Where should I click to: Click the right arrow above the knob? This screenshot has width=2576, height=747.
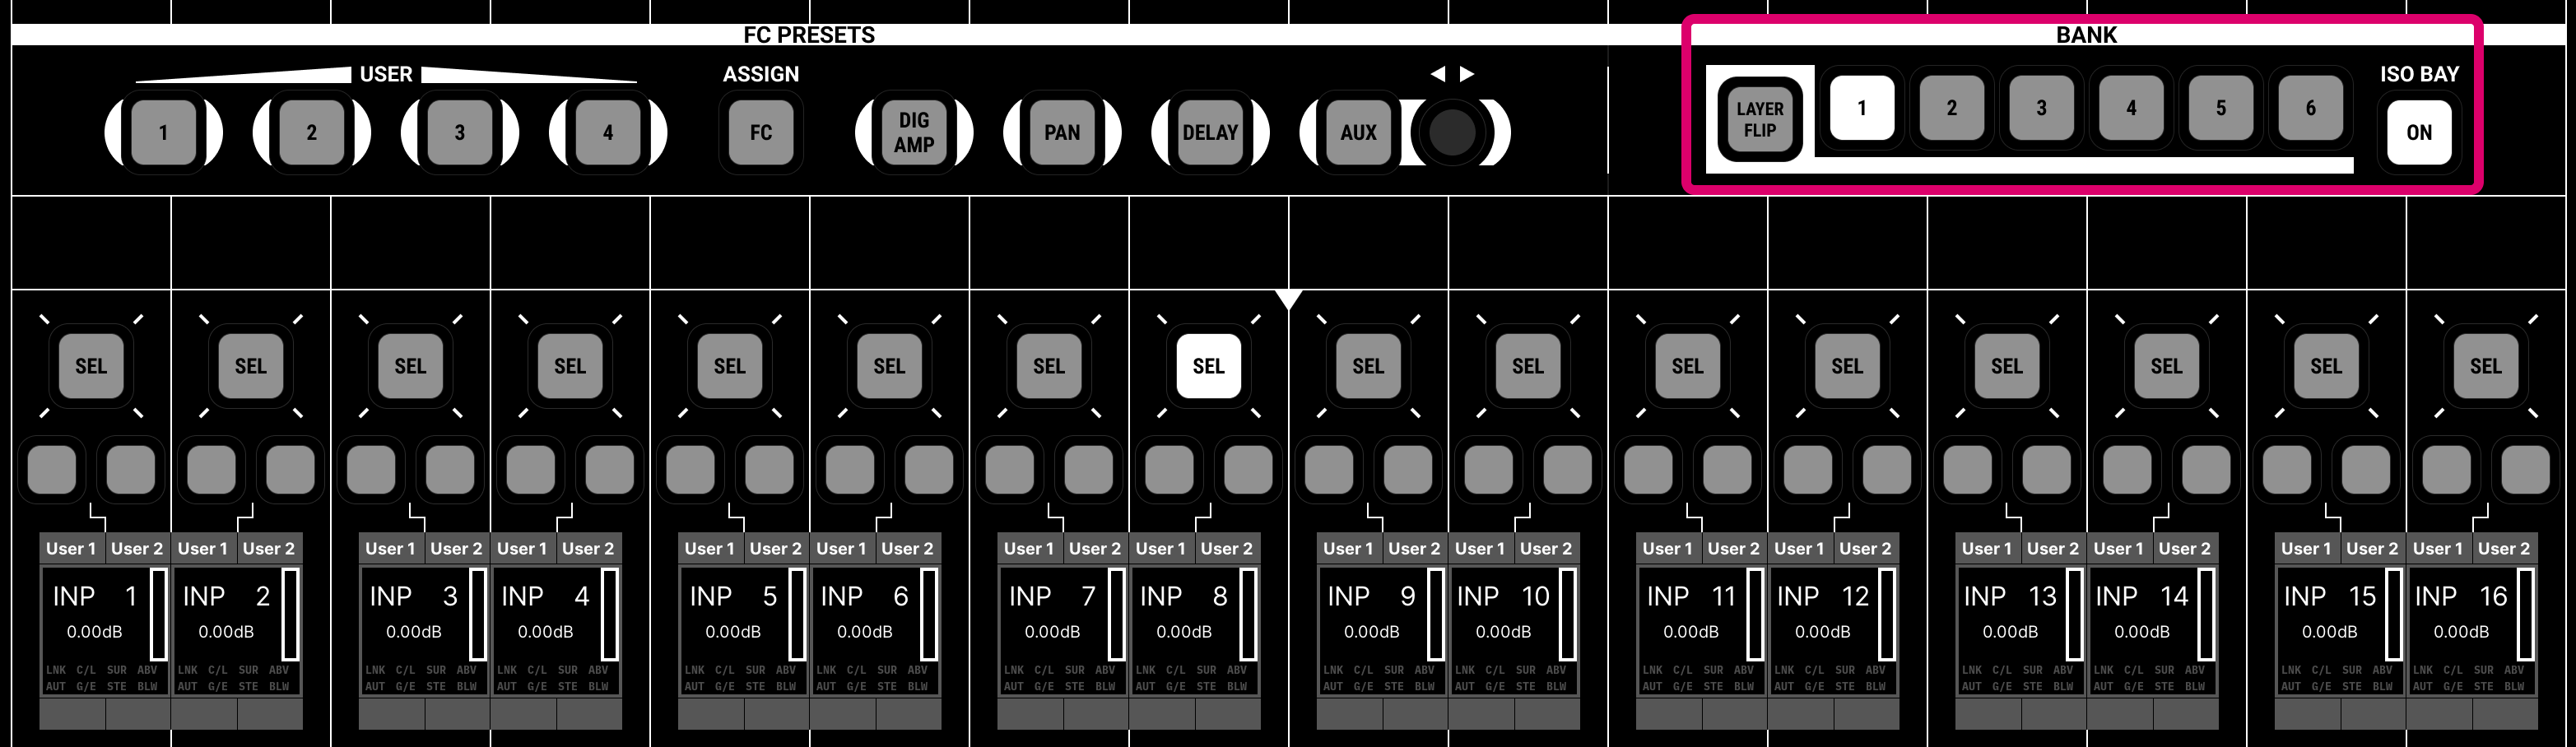[x=1467, y=74]
